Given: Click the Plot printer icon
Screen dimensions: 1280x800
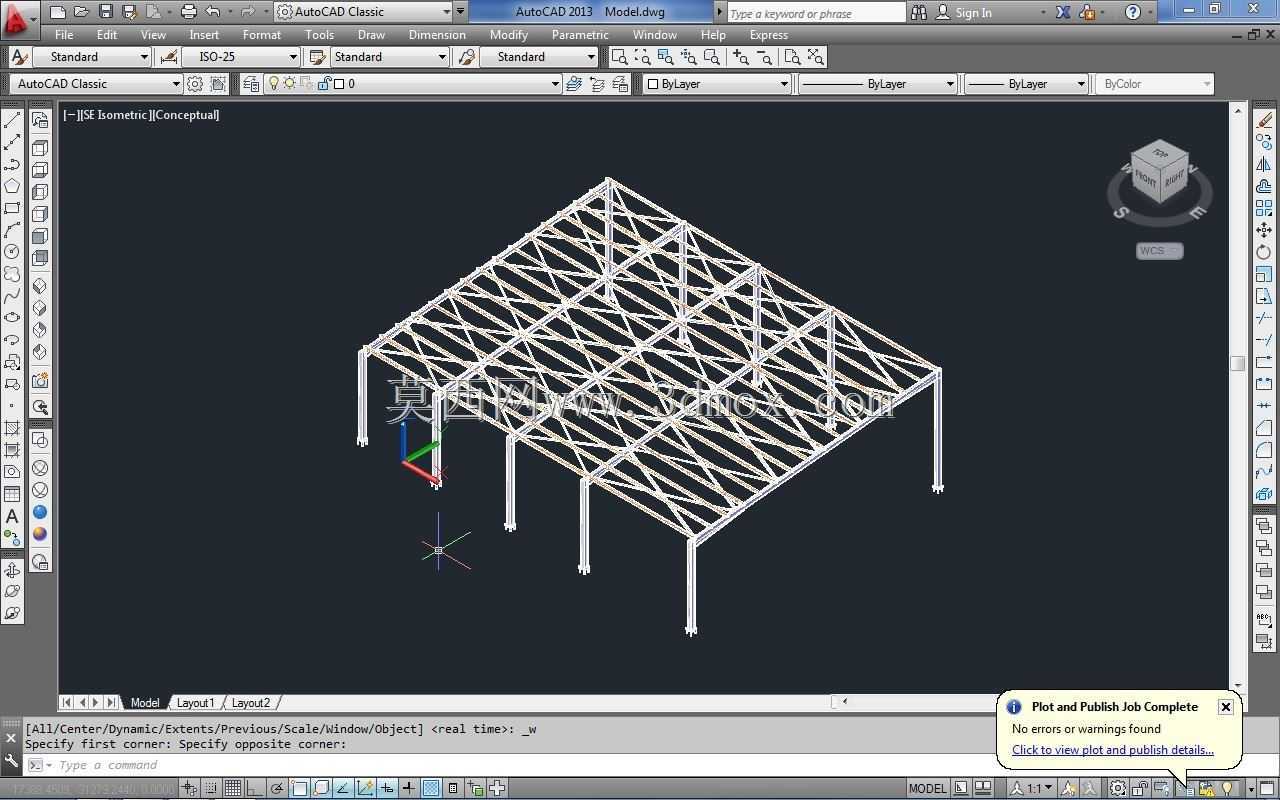Looking at the screenshot, I should [x=188, y=12].
